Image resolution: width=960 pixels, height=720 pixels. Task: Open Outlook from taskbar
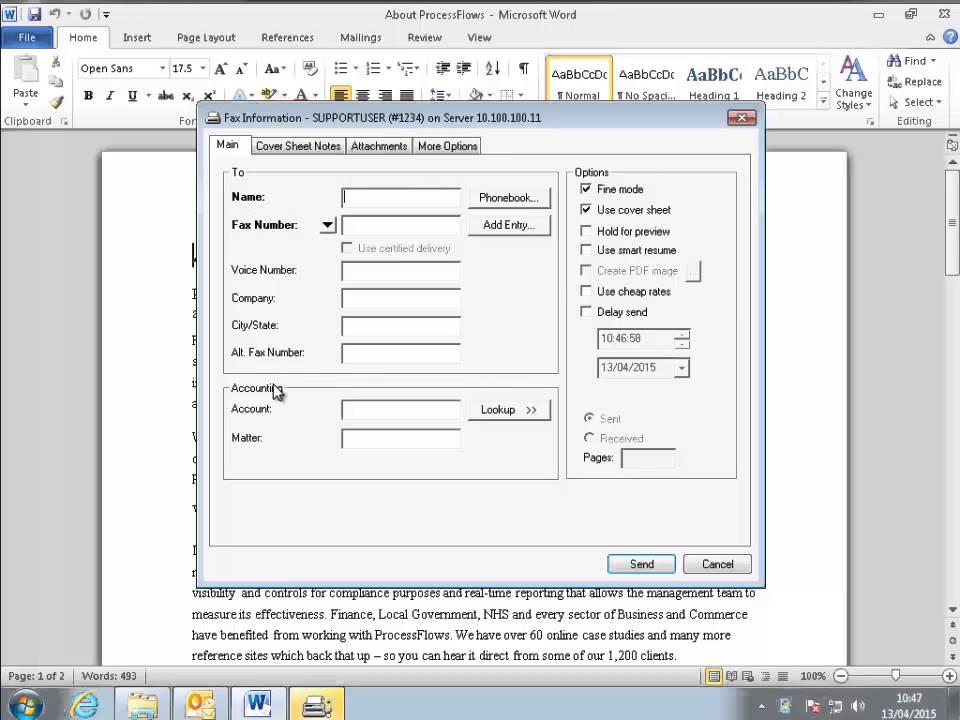[200, 705]
